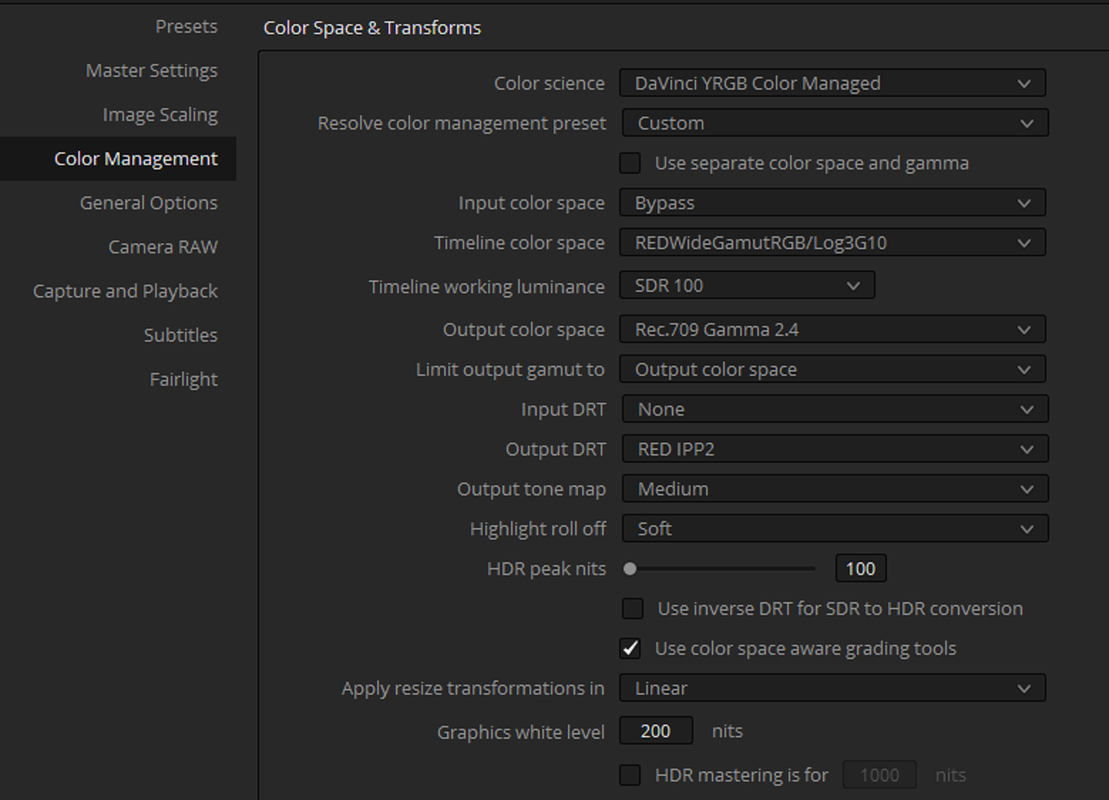Image resolution: width=1109 pixels, height=800 pixels.
Task: Click the "Graphics white level" label
Action: (521, 732)
